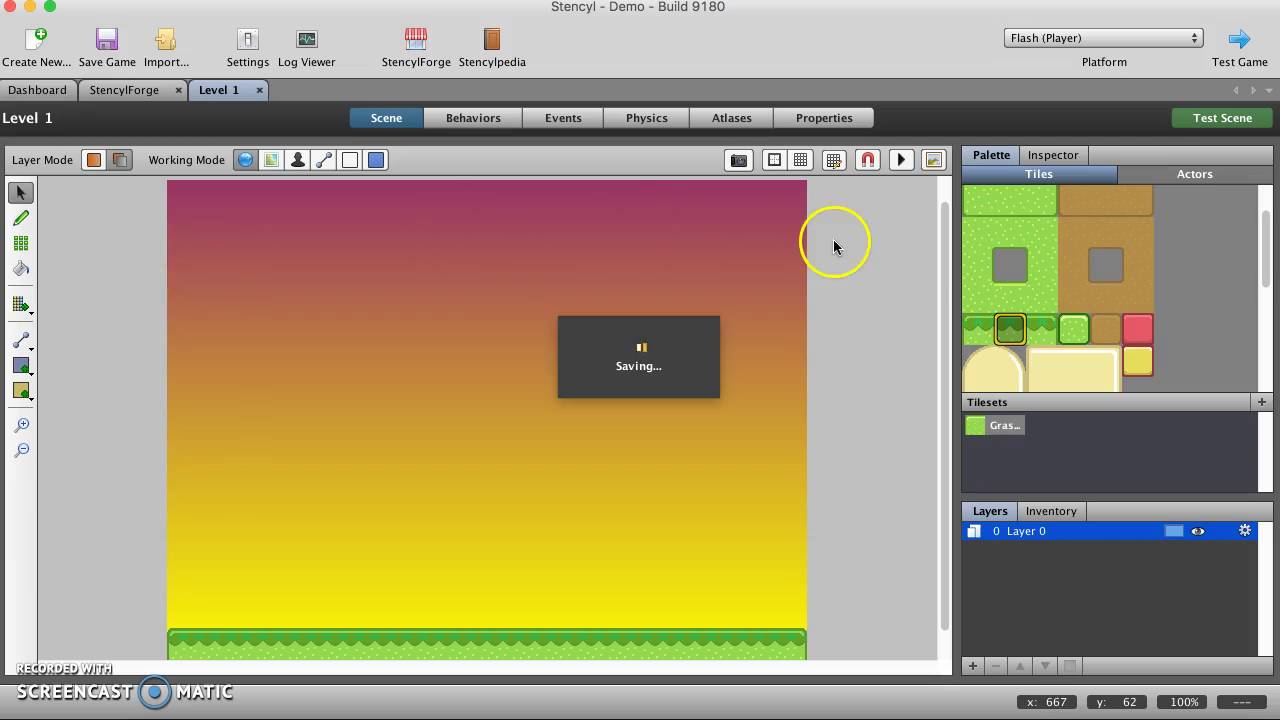Click the 100% zoom level field
The width and height of the screenshot is (1280, 720).
(1184, 702)
